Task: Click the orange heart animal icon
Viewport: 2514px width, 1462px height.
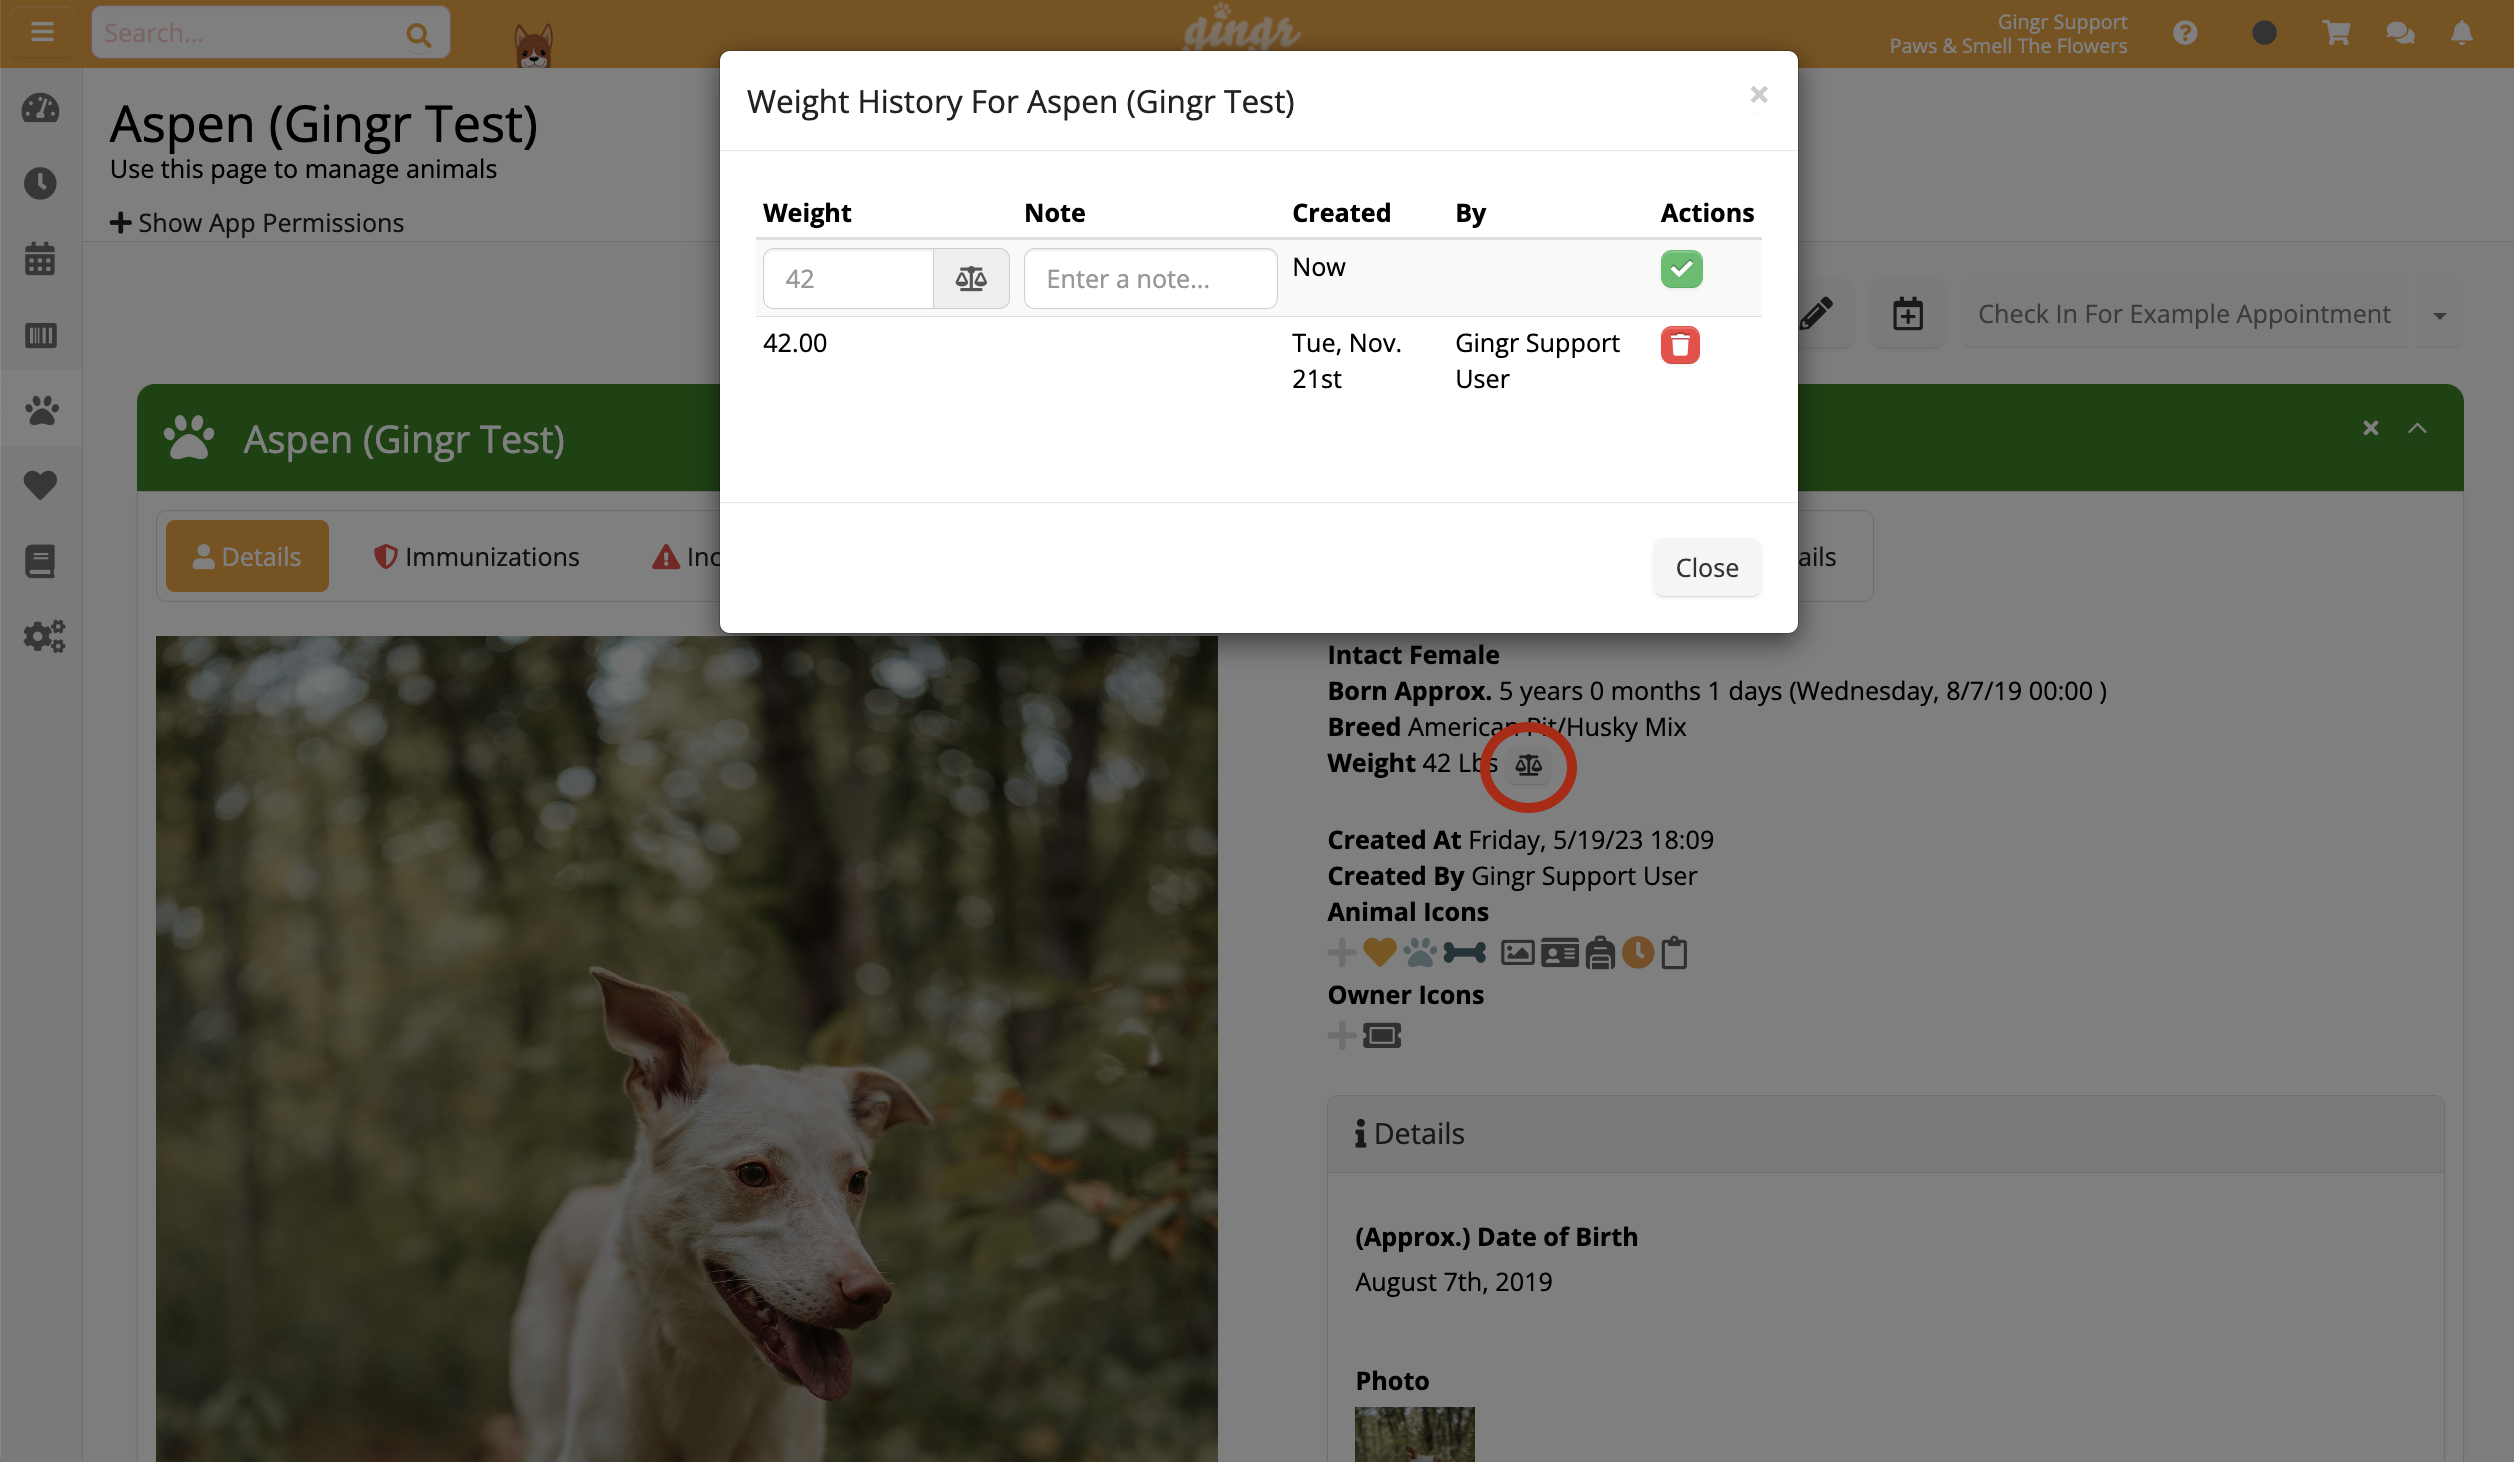Action: coord(1380,953)
